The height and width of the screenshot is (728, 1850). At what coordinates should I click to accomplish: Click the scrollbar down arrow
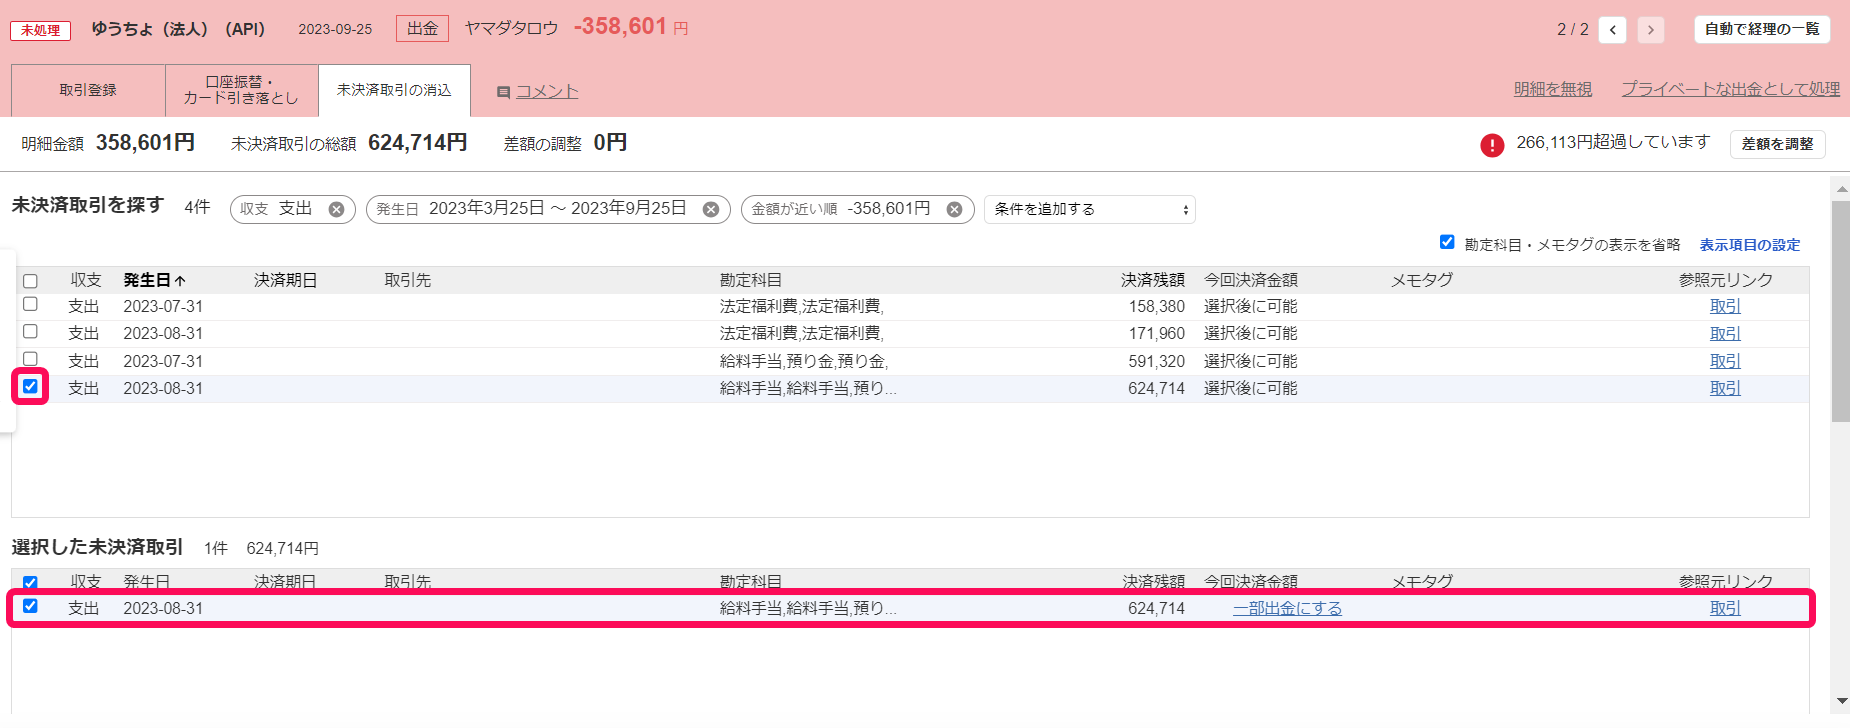coord(1841,702)
